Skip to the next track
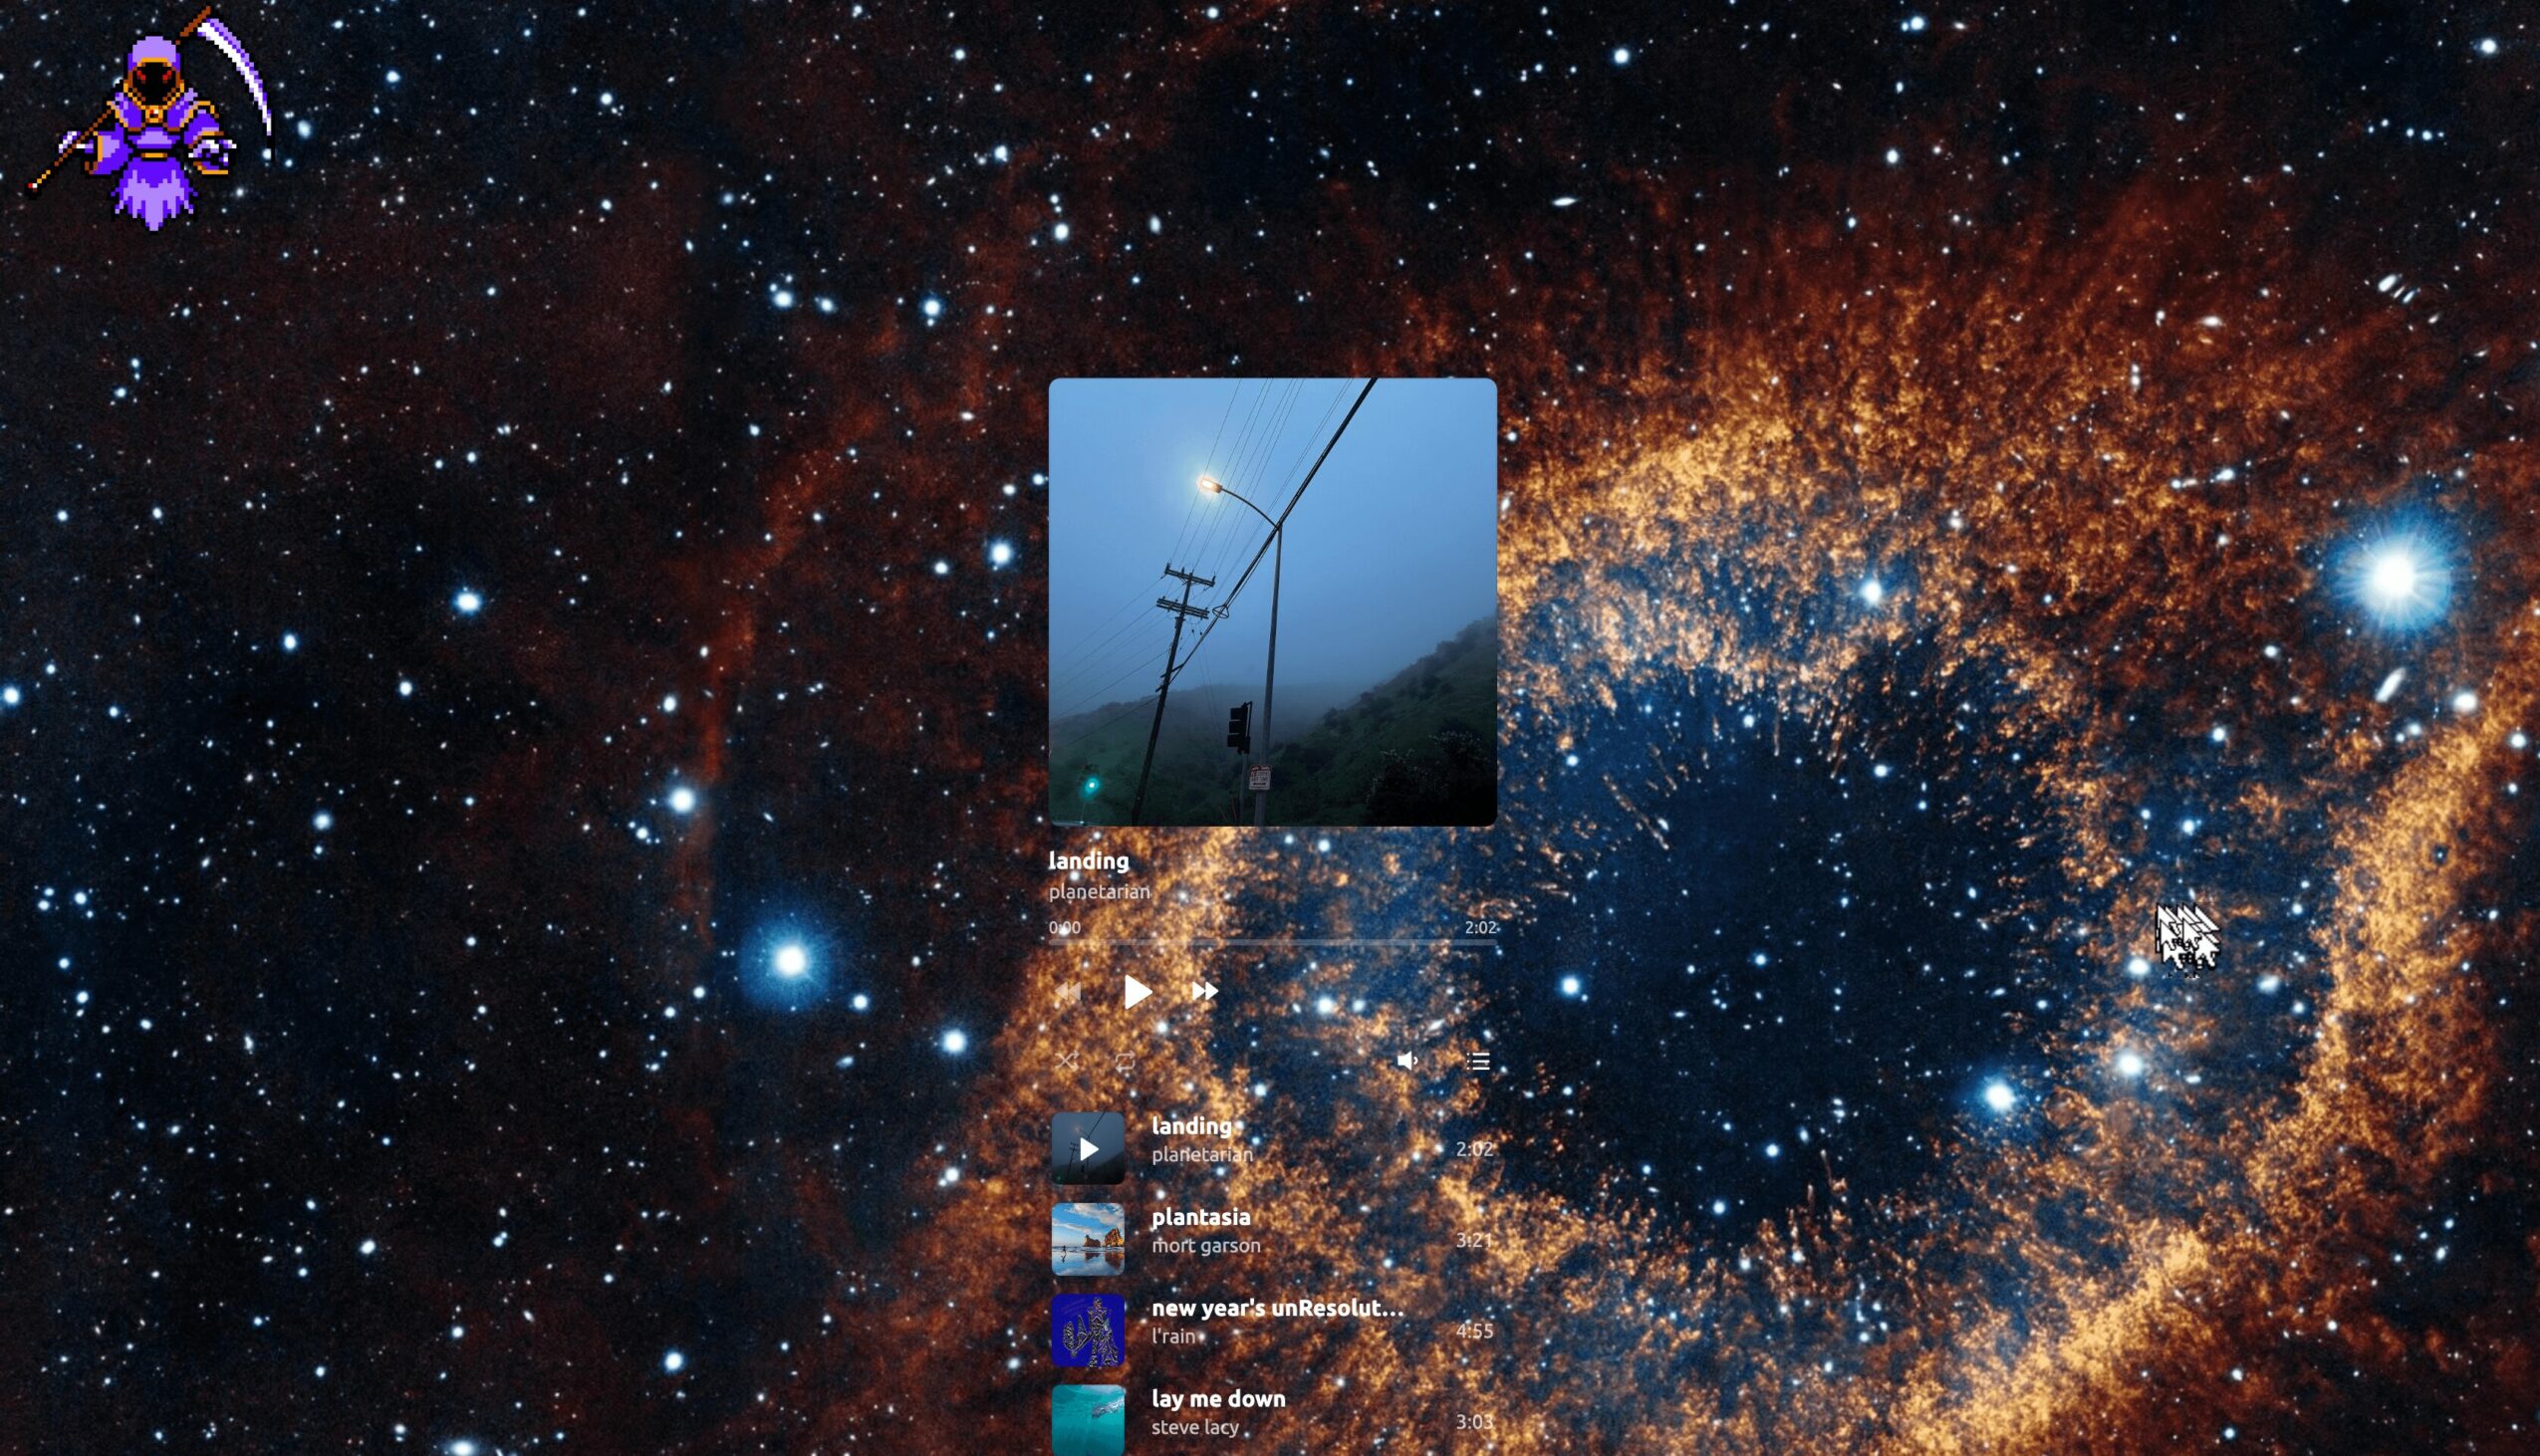Image resolution: width=2540 pixels, height=1456 pixels. [1204, 991]
